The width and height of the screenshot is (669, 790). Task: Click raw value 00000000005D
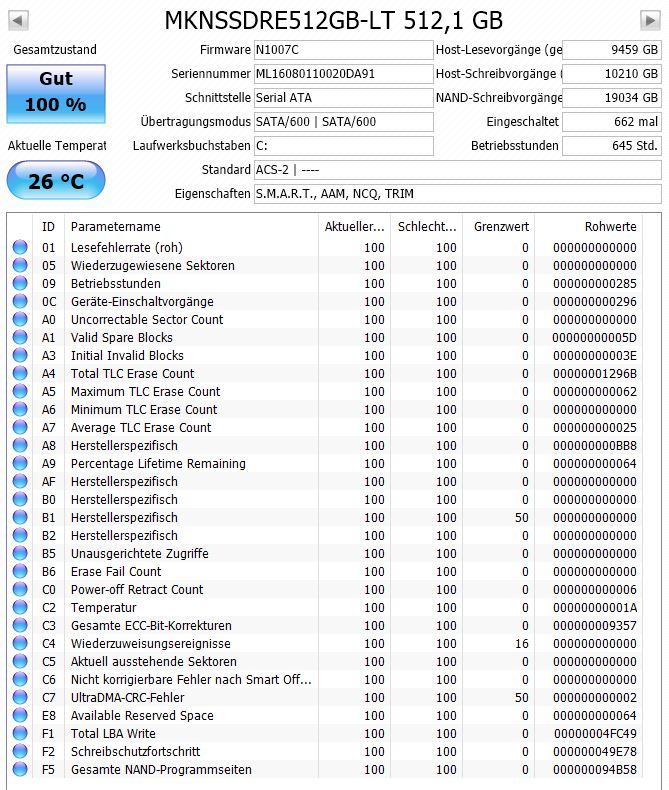click(595, 338)
